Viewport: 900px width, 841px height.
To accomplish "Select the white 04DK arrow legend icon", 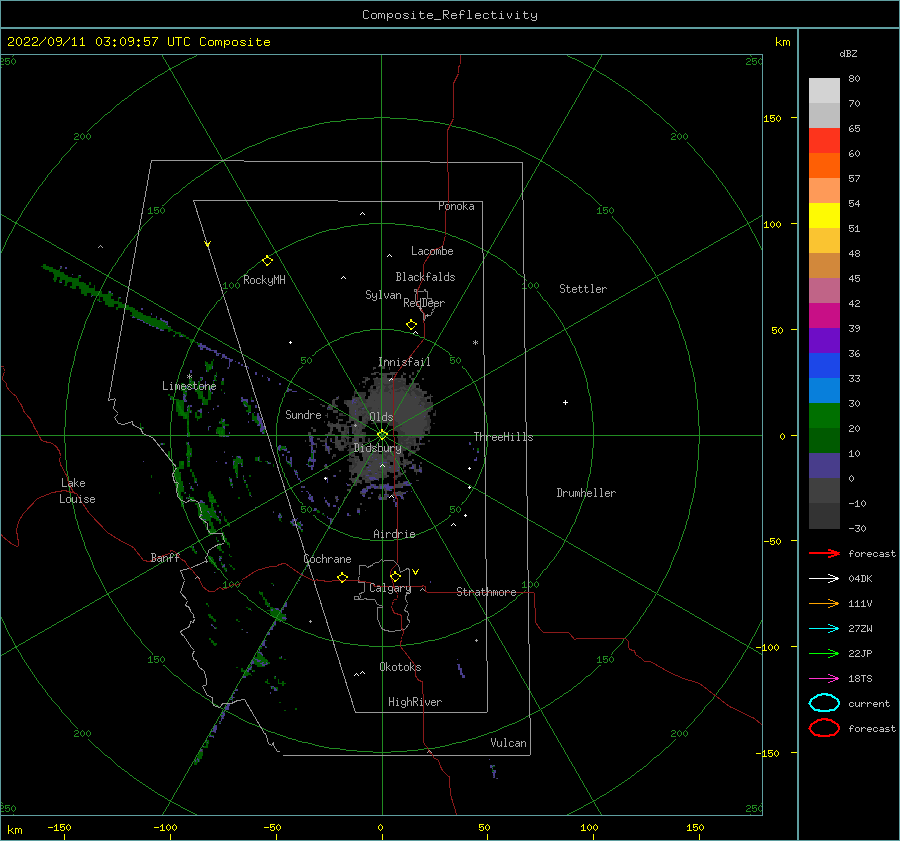I will coord(824,579).
